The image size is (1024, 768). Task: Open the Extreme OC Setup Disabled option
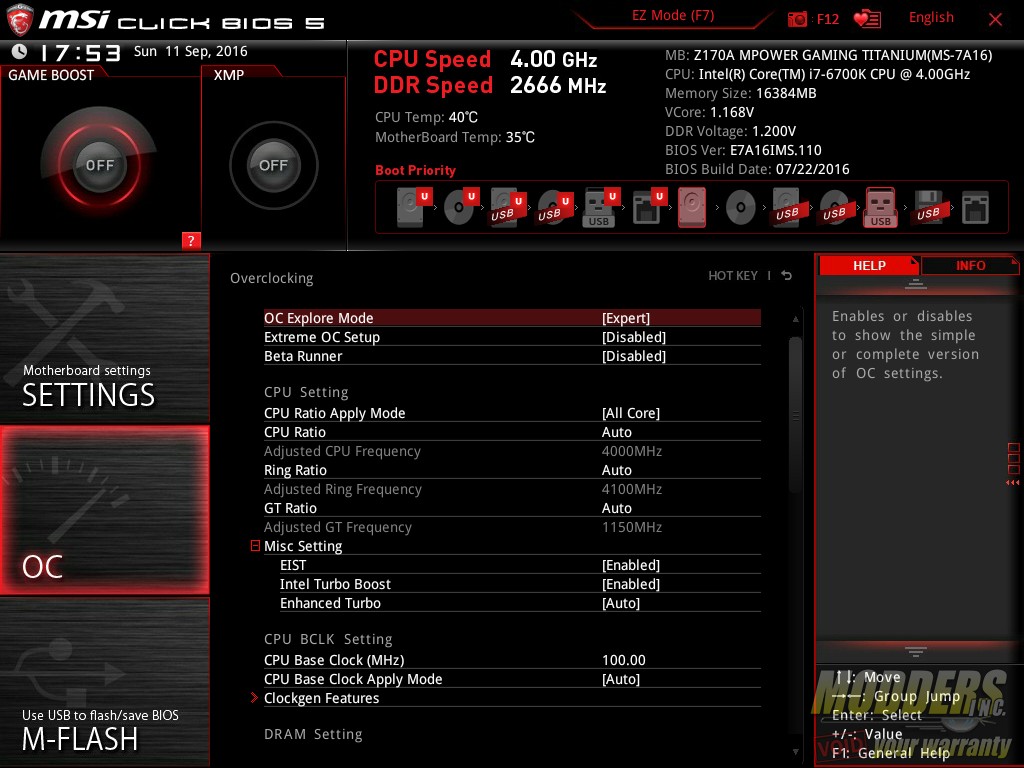click(x=512, y=337)
